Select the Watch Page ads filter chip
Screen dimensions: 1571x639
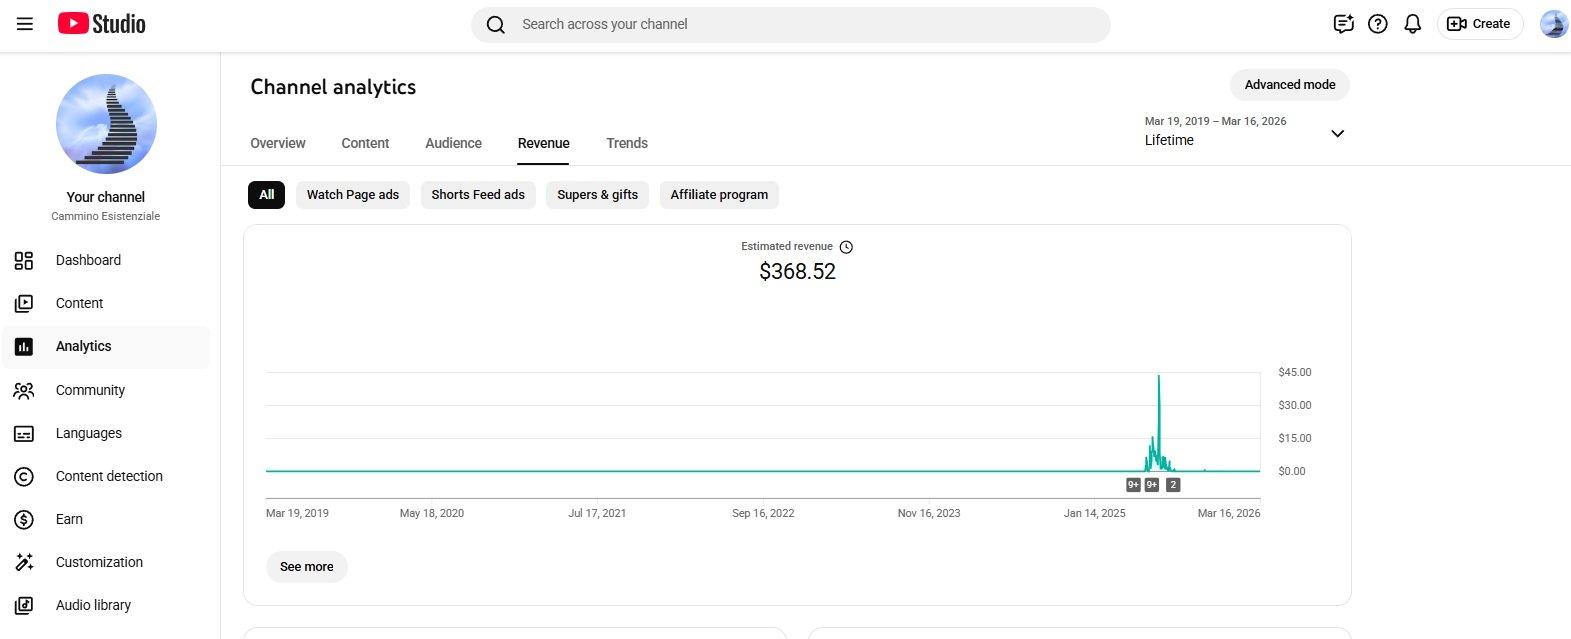[x=352, y=195]
